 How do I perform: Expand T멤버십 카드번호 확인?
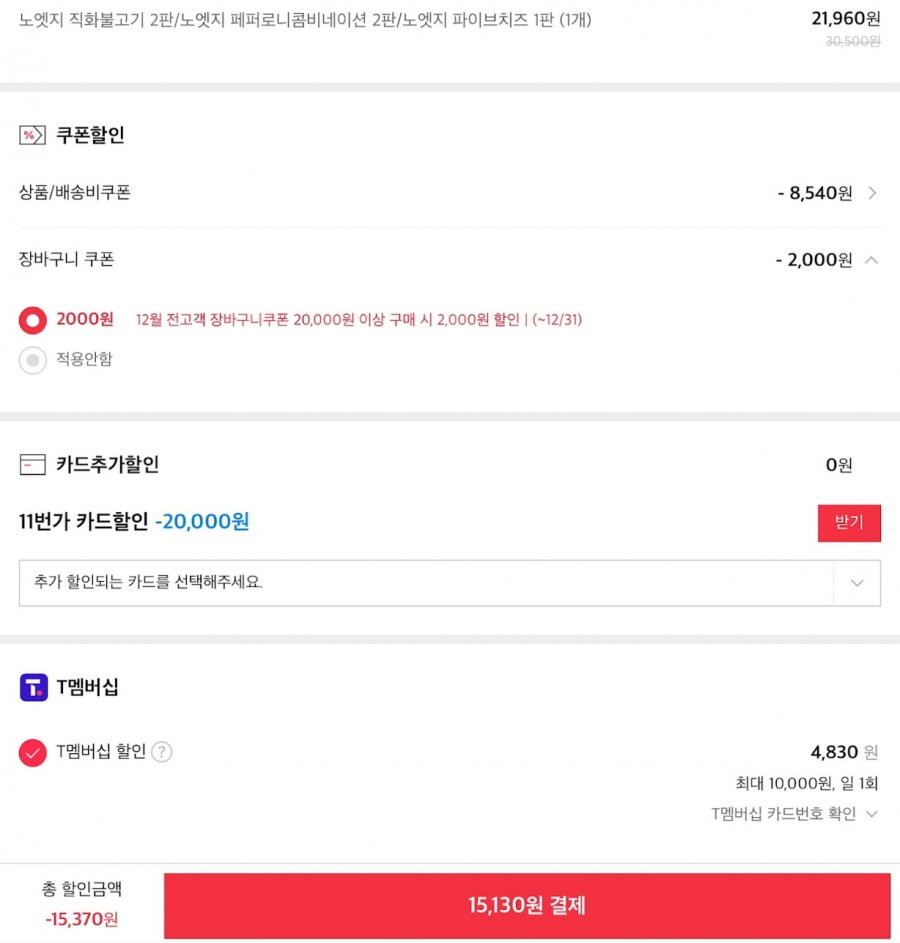pyautogui.click(x=794, y=814)
